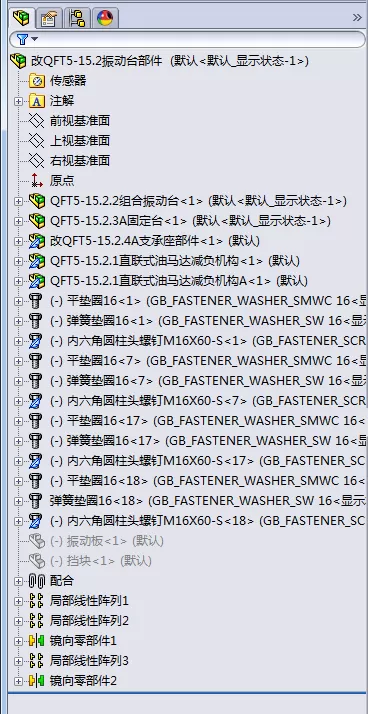
Task: Select the 弹簧垫圈16<17> row text
Action: 208,441
